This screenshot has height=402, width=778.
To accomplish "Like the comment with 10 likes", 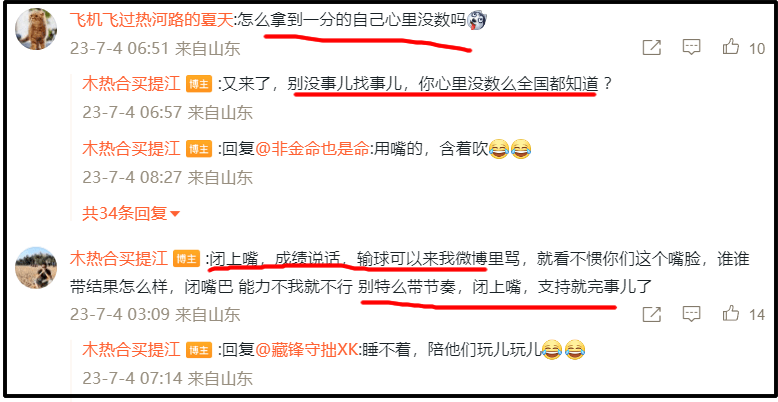I will (731, 47).
